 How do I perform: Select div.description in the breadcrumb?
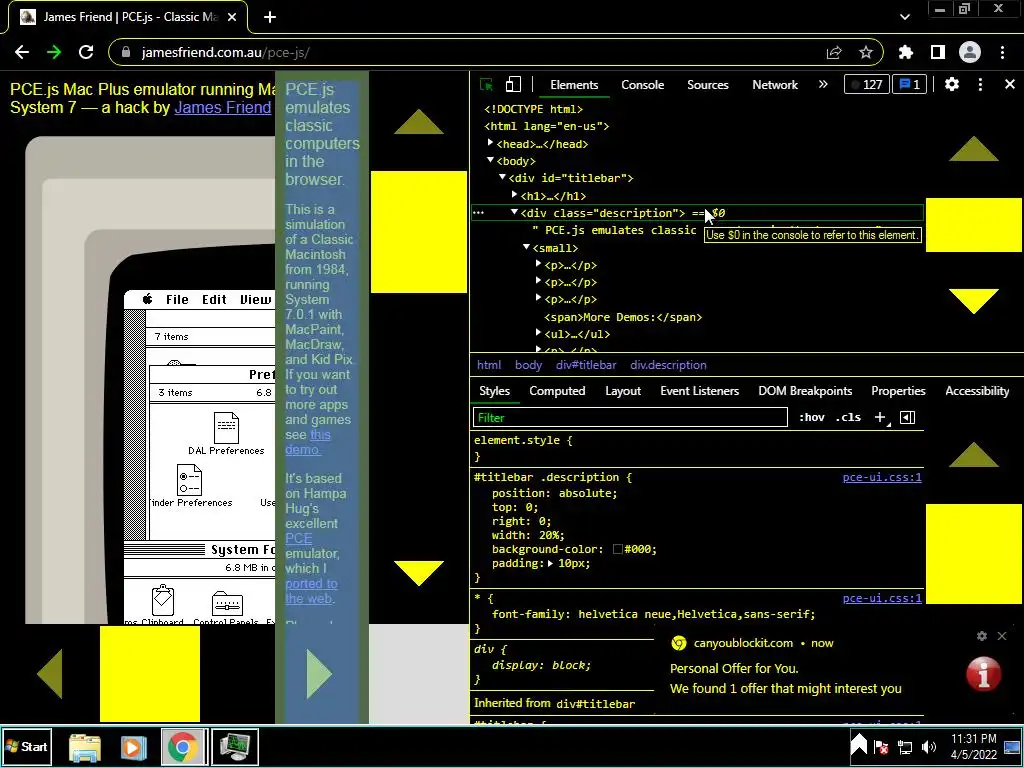[668, 365]
